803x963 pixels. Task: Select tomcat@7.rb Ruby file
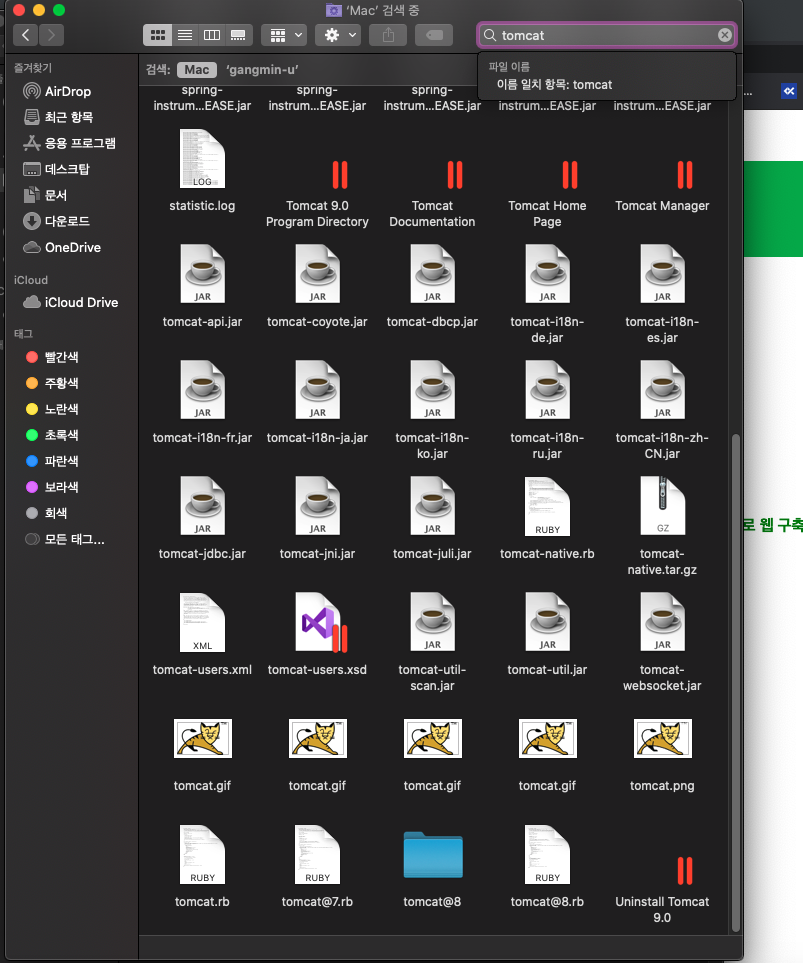317,854
